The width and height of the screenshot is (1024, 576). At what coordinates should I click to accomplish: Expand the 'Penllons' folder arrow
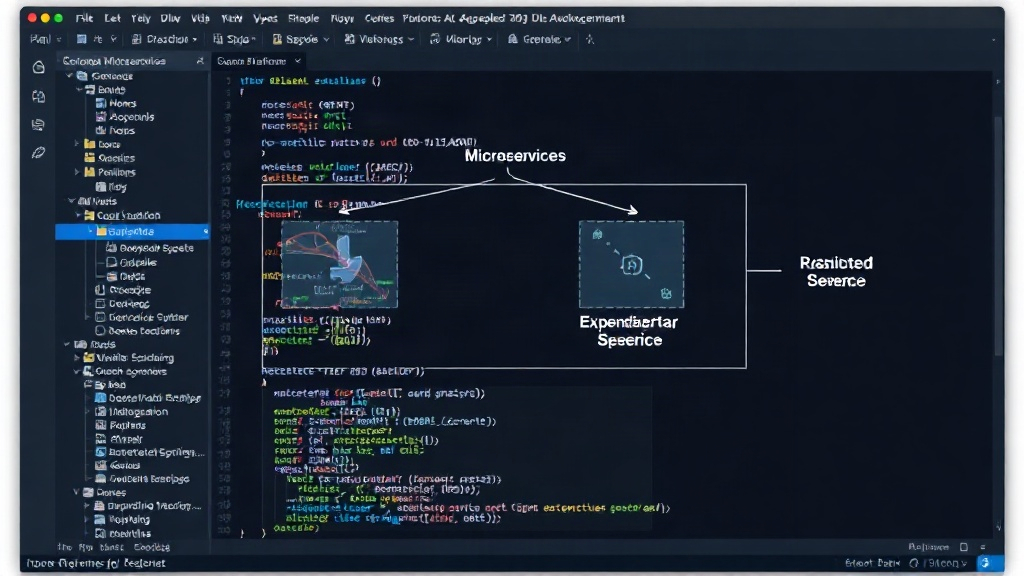point(77,172)
